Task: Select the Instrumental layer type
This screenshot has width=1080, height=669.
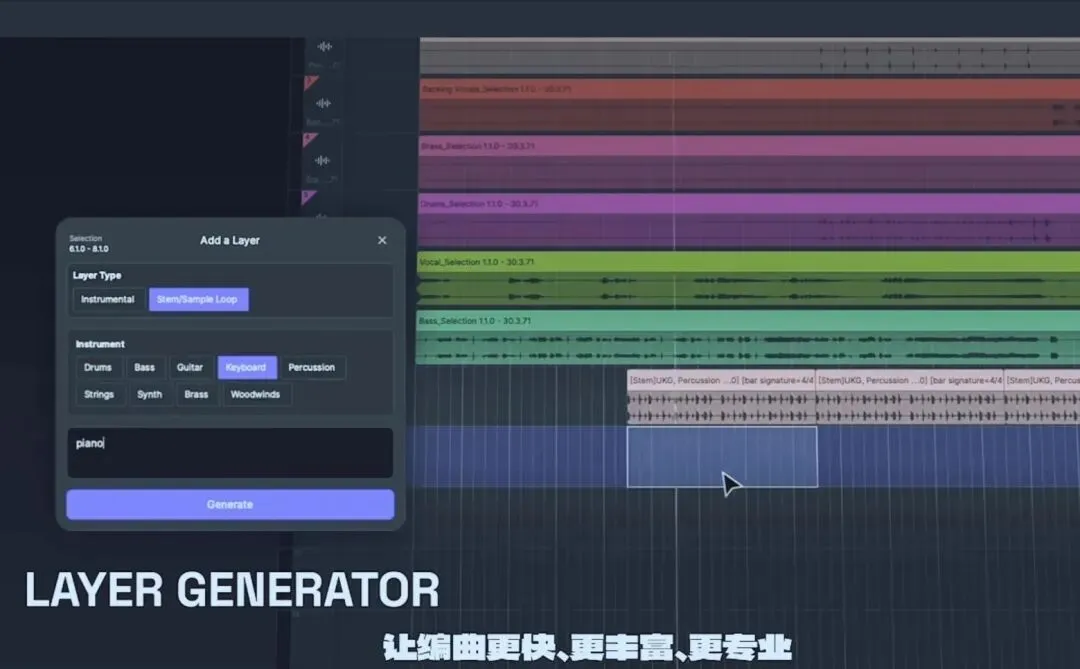Action: (x=107, y=300)
